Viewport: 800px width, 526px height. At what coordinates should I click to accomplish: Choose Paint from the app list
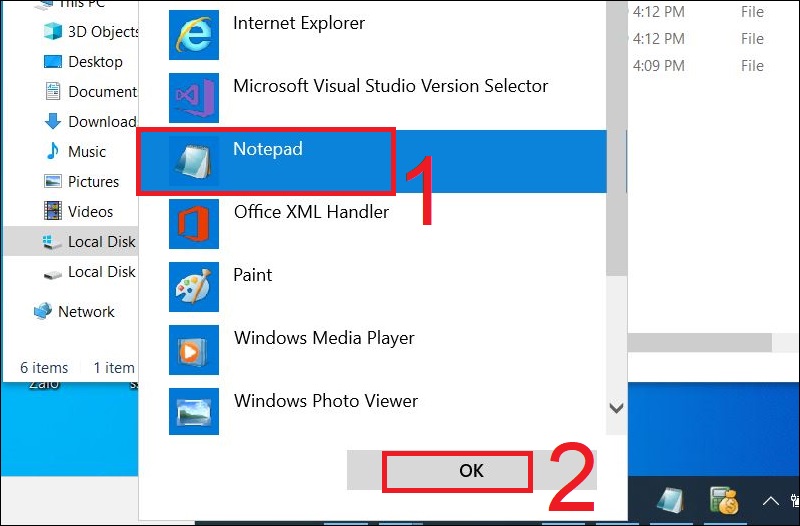pos(253,276)
